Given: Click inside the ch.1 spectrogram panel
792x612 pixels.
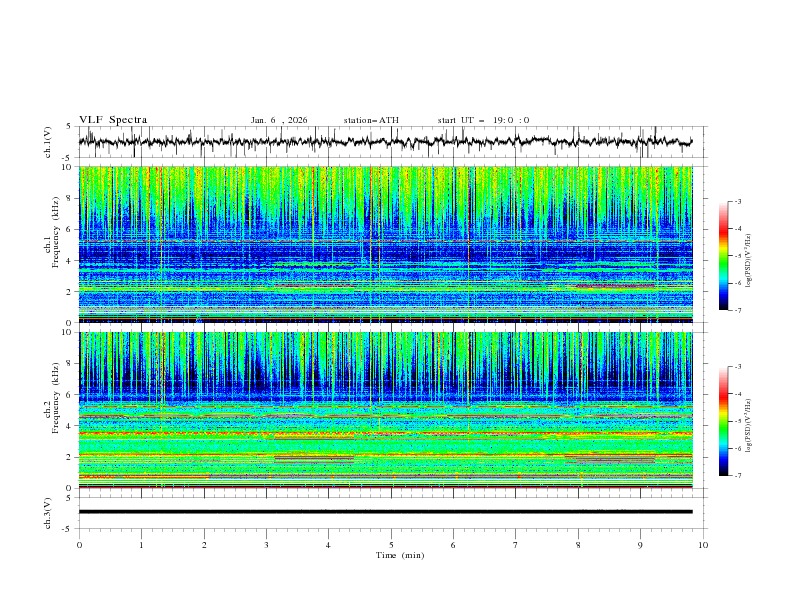Looking at the screenshot, I should [385, 244].
